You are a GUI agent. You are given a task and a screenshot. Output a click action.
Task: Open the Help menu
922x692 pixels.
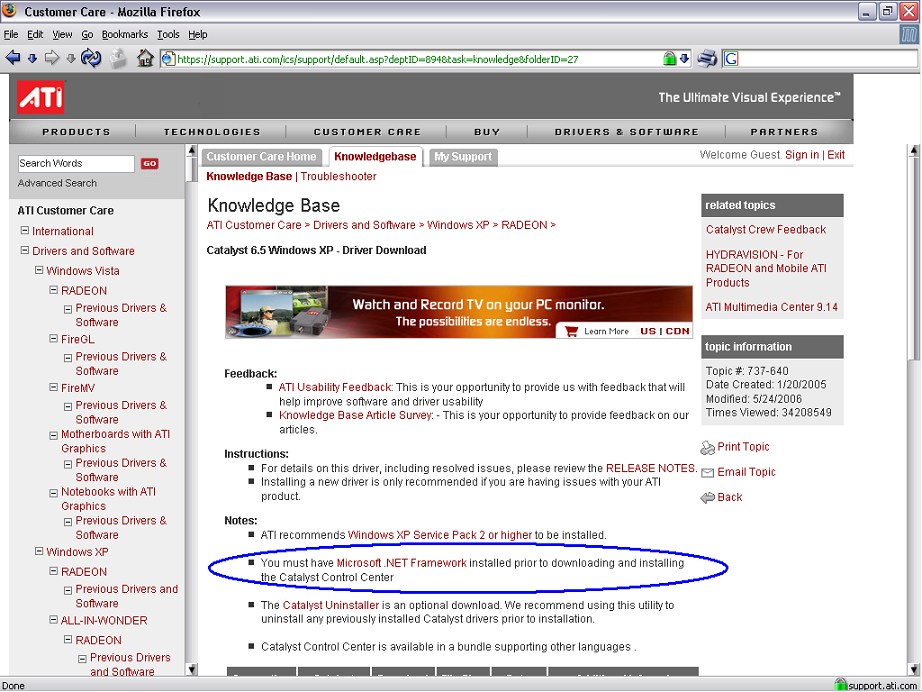coord(198,35)
